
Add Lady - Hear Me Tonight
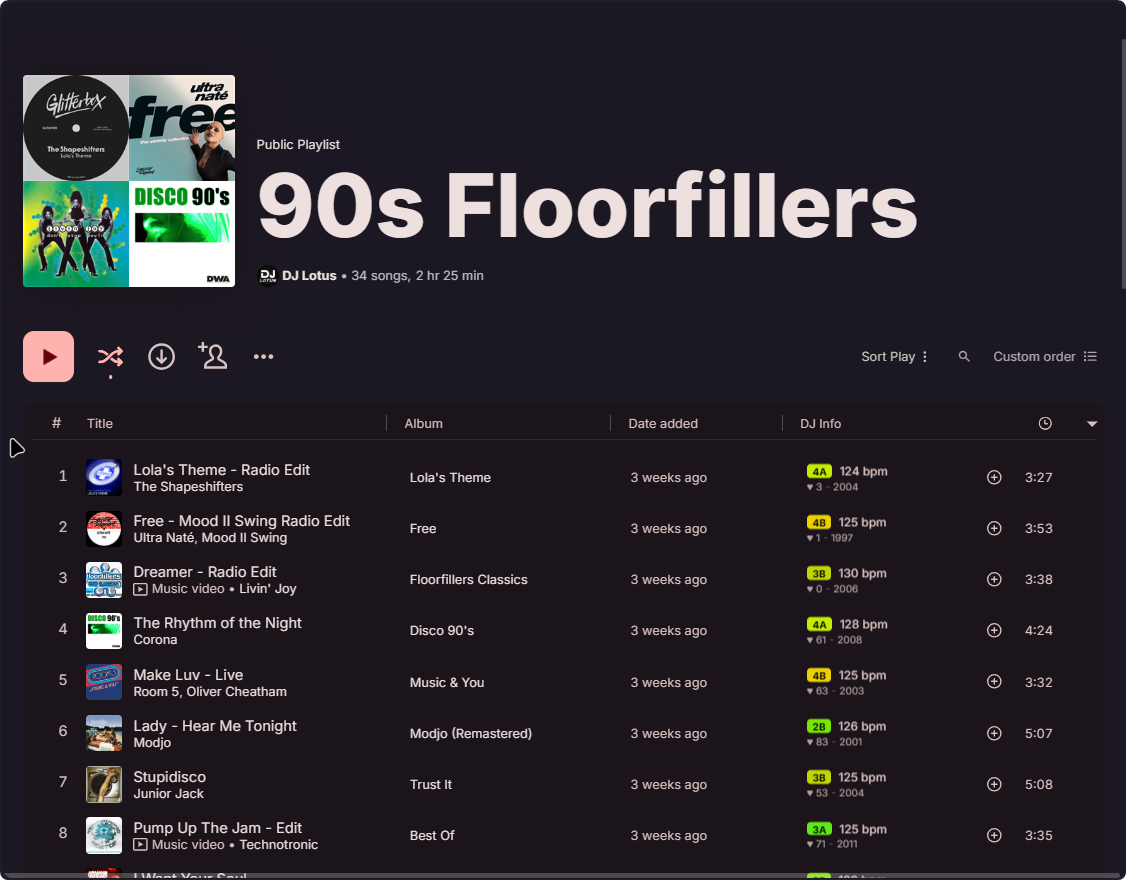tap(994, 733)
